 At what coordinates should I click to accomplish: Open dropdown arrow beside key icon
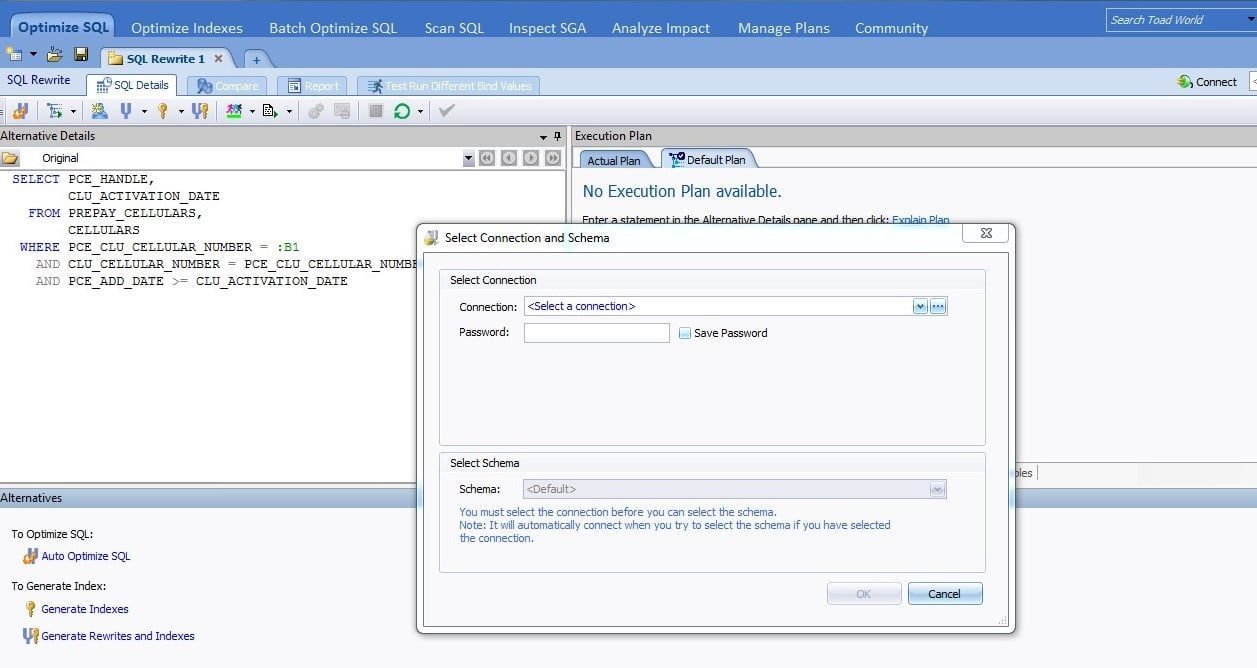point(181,111)
